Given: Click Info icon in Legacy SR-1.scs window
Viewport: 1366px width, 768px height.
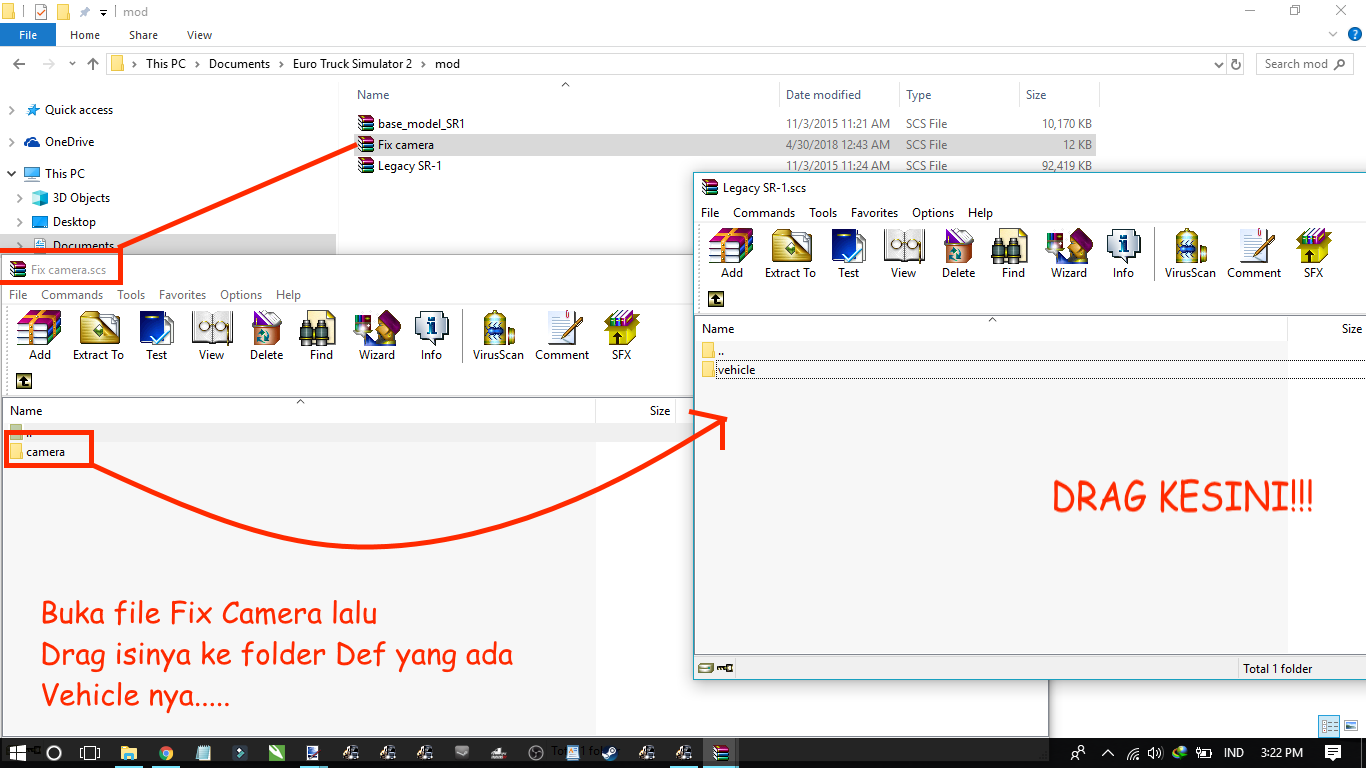Looking at the screenshot, I should tap(1123, 253).
